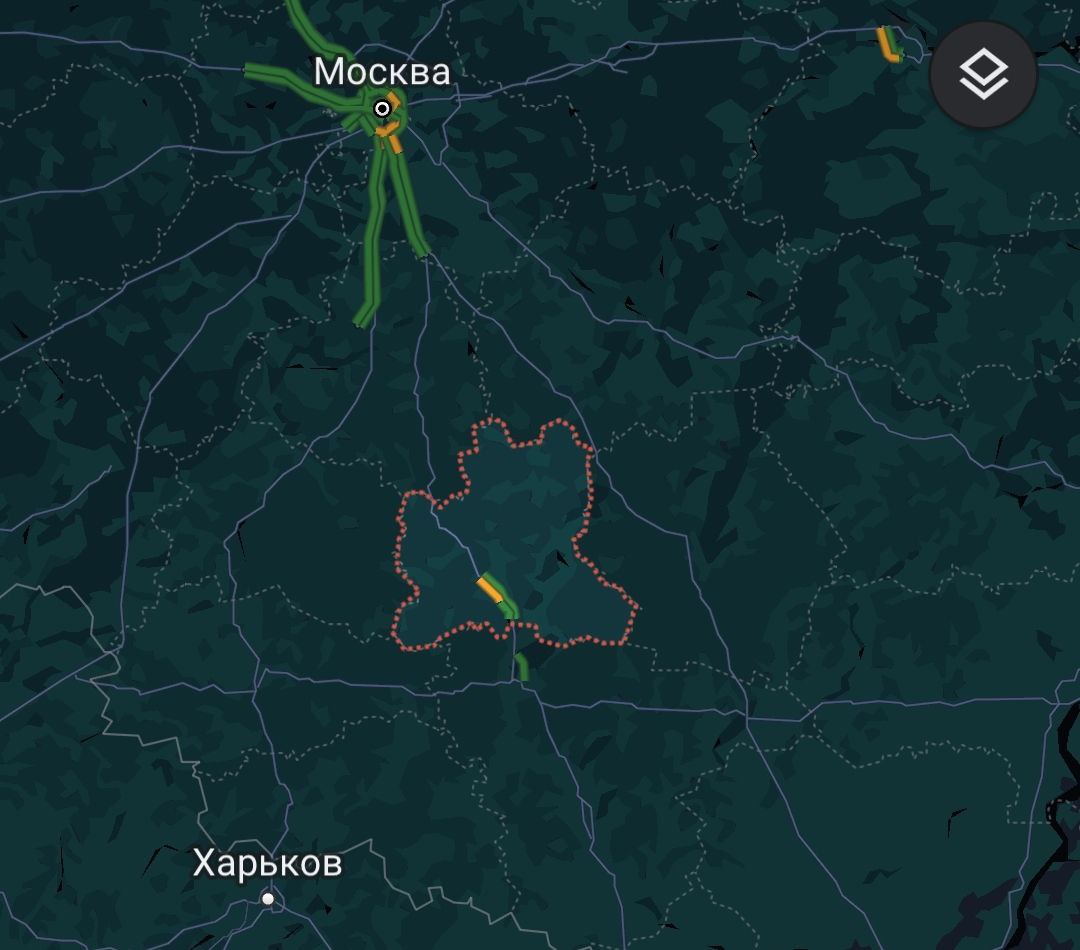Tap the Москва city label
Viewport: 1080px width, 950px height.
pyautogui.click(x=382, y=72)
